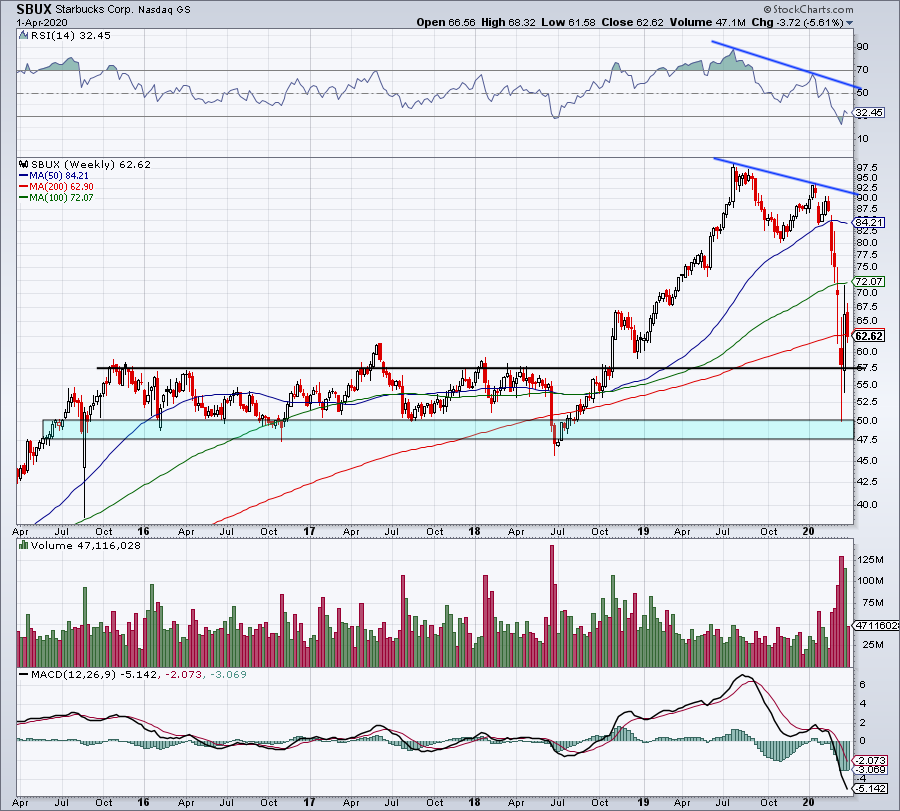
Task: Click the High 68.32 value
Action: [509, 23]
